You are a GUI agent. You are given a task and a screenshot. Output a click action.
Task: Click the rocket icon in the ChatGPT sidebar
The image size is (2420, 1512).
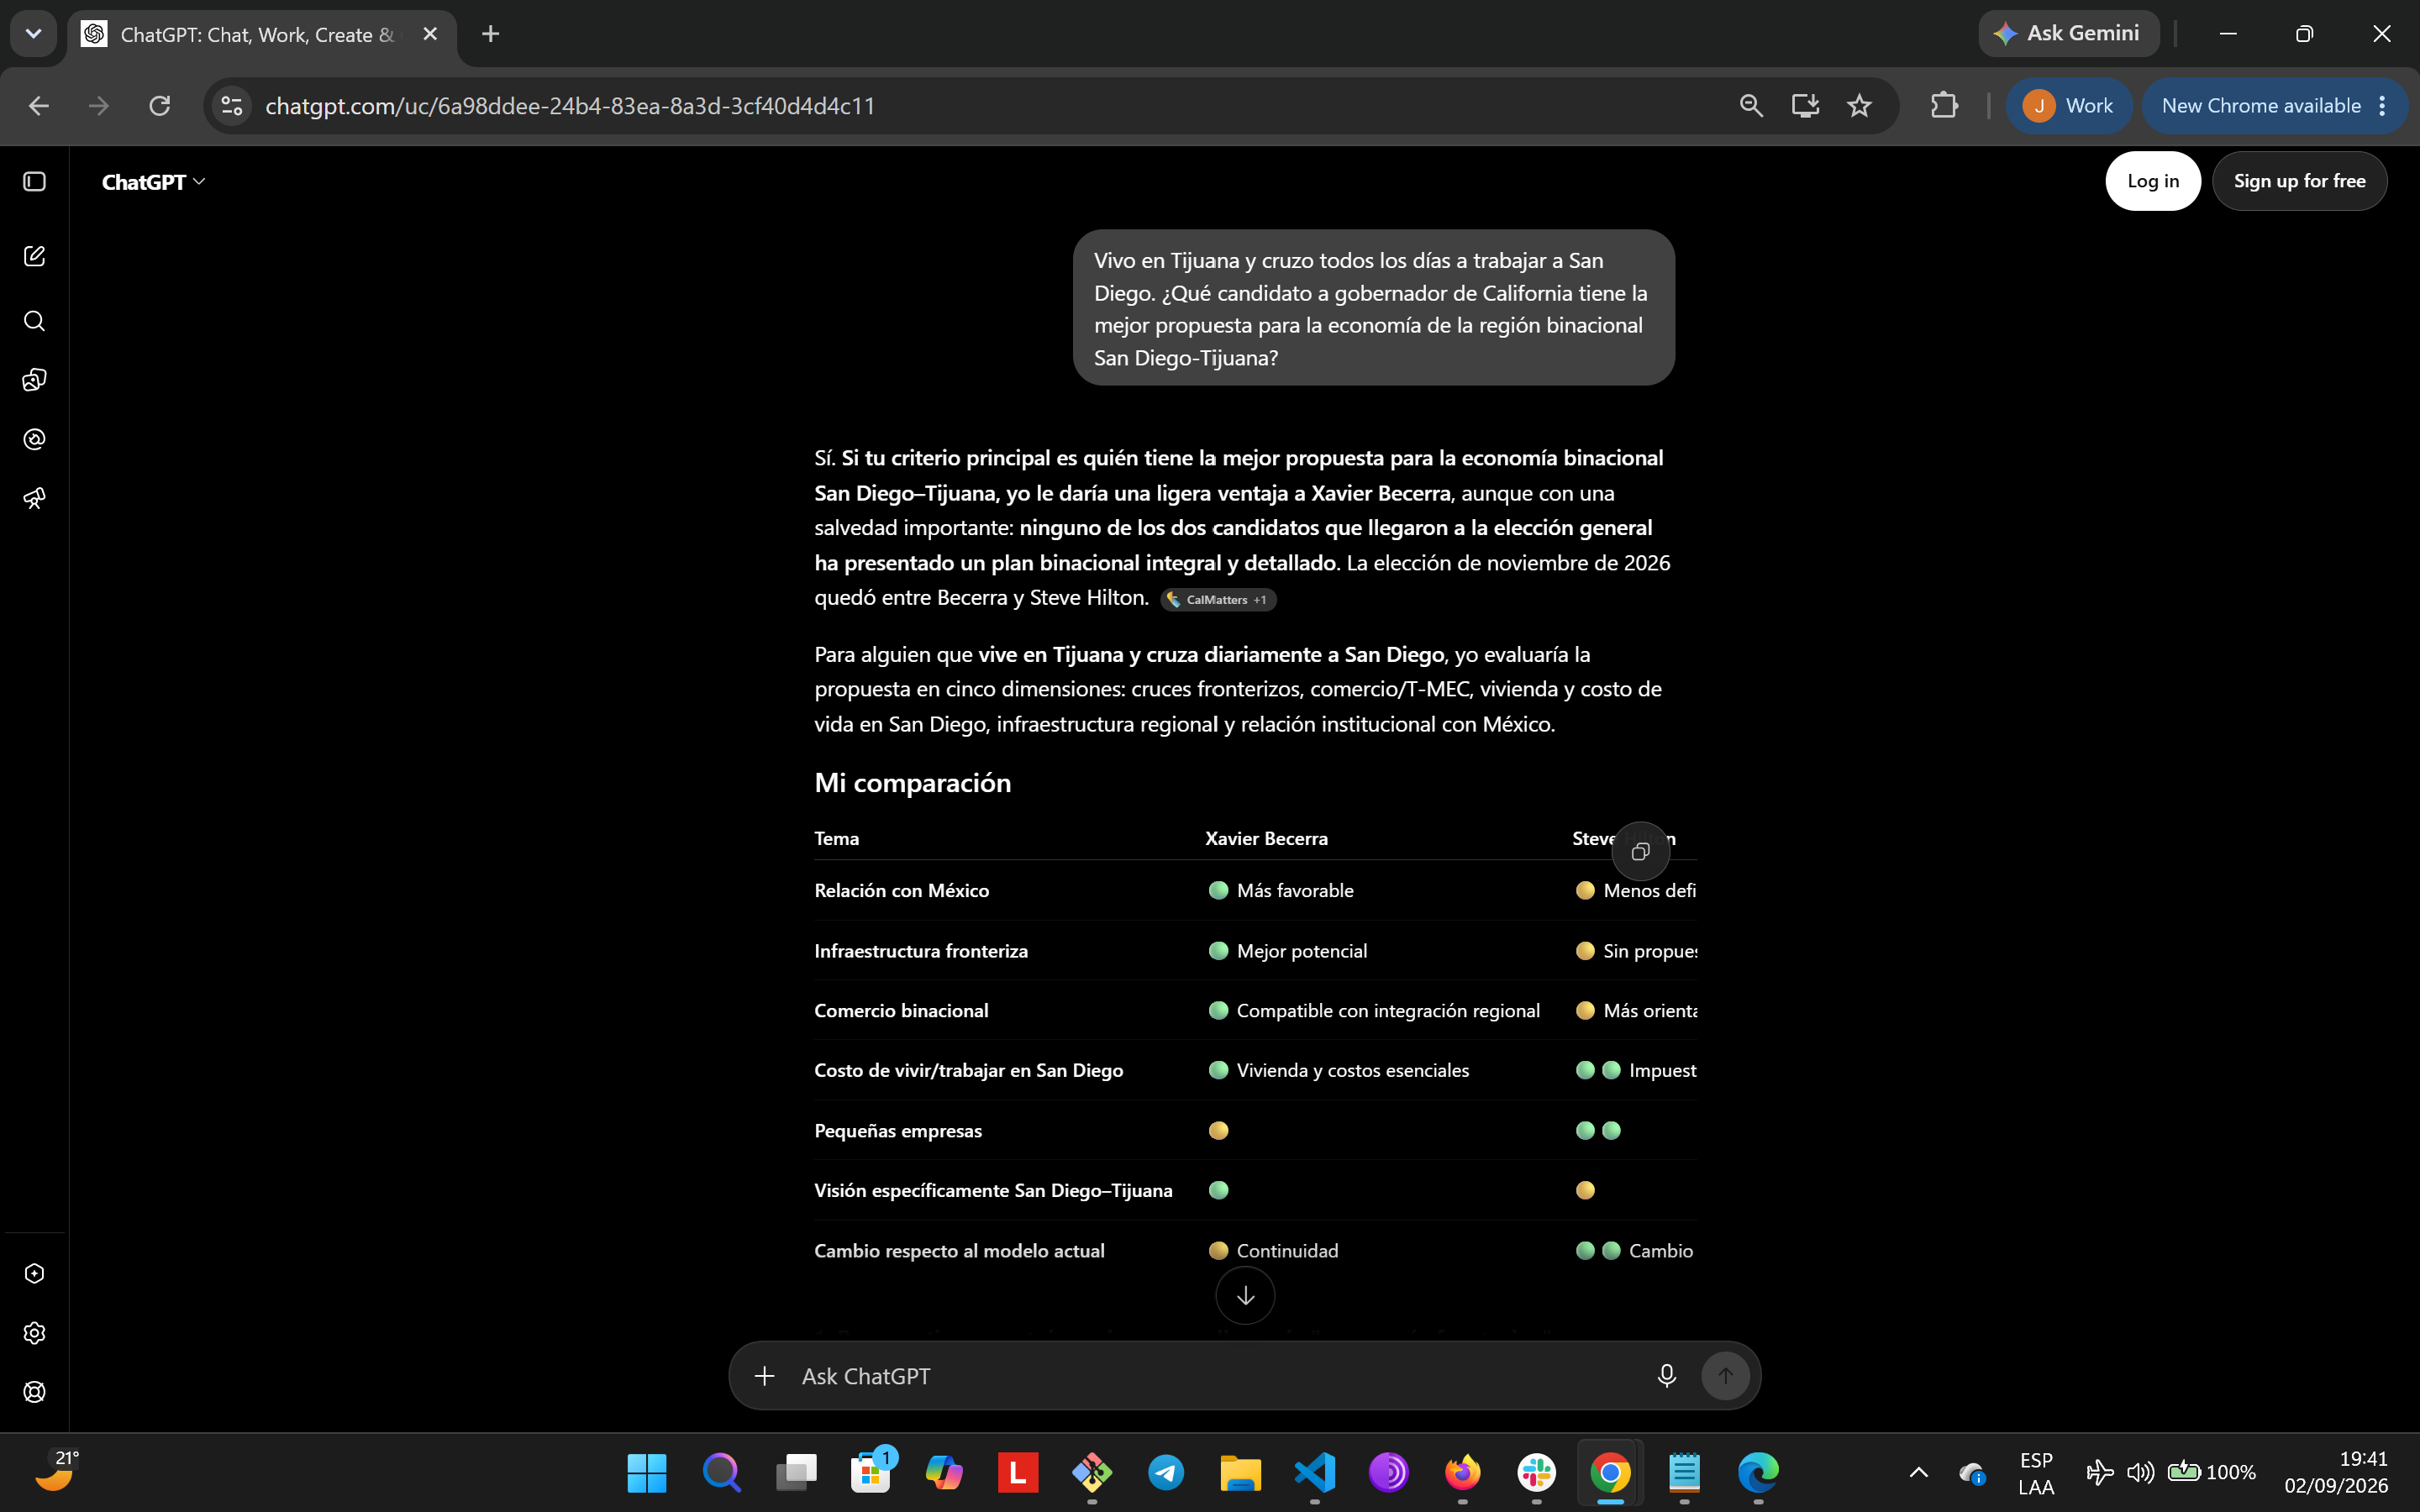(35, 498)
